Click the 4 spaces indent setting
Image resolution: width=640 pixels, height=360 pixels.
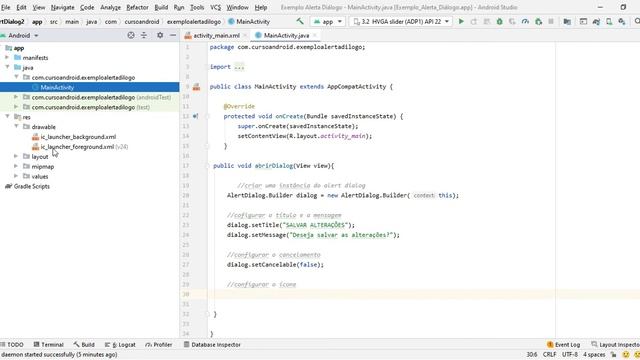pyautogui.click(x=594, y=355)
